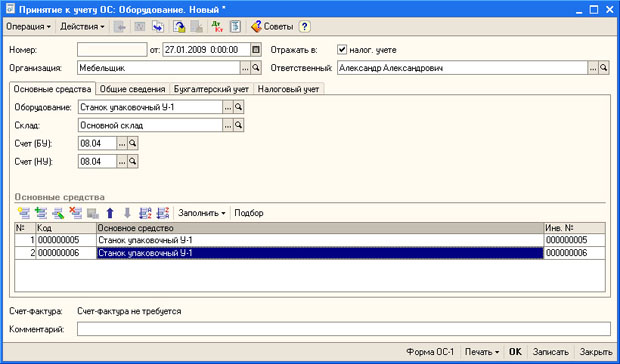Click the Основное средство column header
This screenshot has width=620, height=364.
[320, 228]
